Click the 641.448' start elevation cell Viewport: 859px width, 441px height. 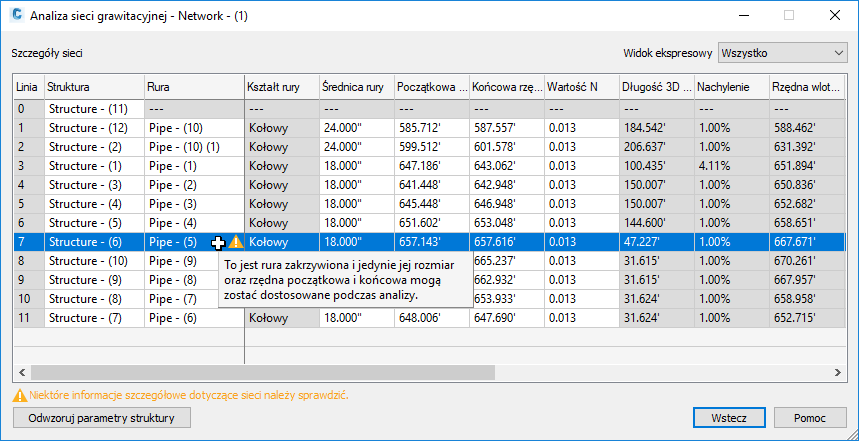tap(432, 185)
